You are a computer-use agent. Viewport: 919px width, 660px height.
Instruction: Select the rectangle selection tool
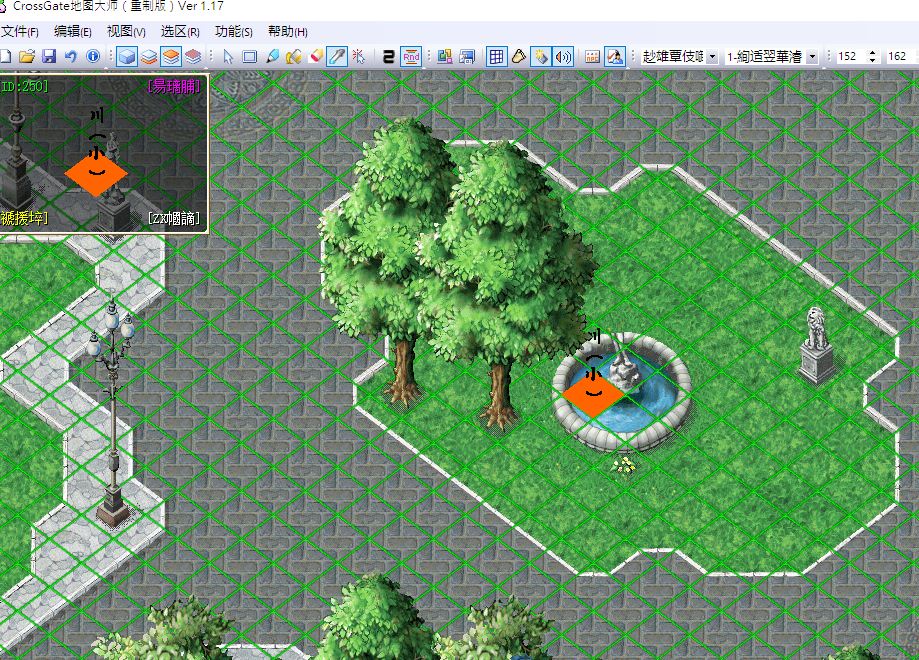pos(250,57)
